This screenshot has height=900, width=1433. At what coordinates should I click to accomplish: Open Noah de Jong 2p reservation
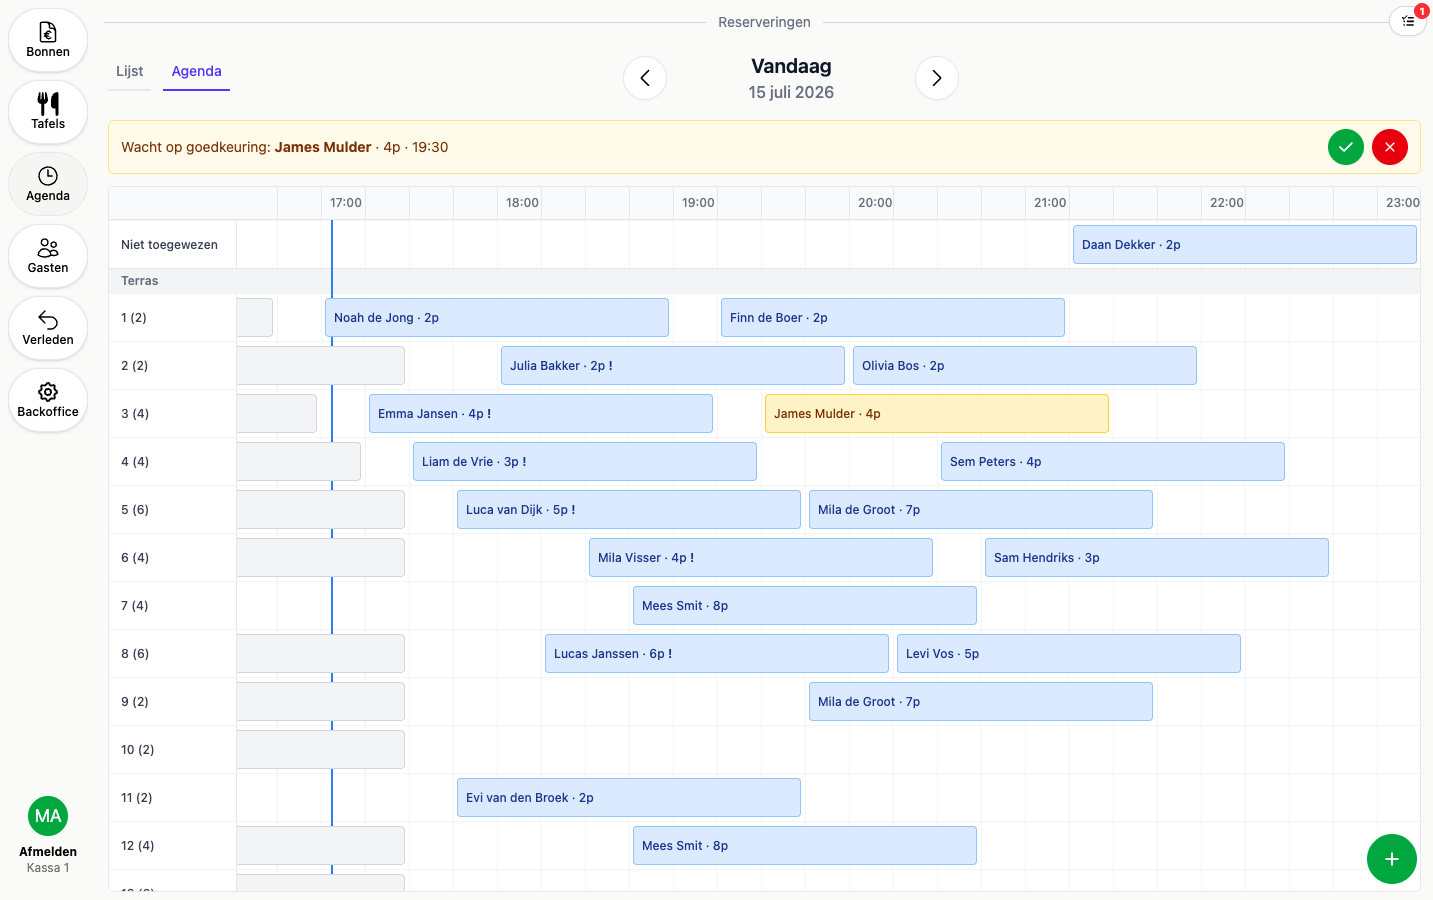(497, 318)
